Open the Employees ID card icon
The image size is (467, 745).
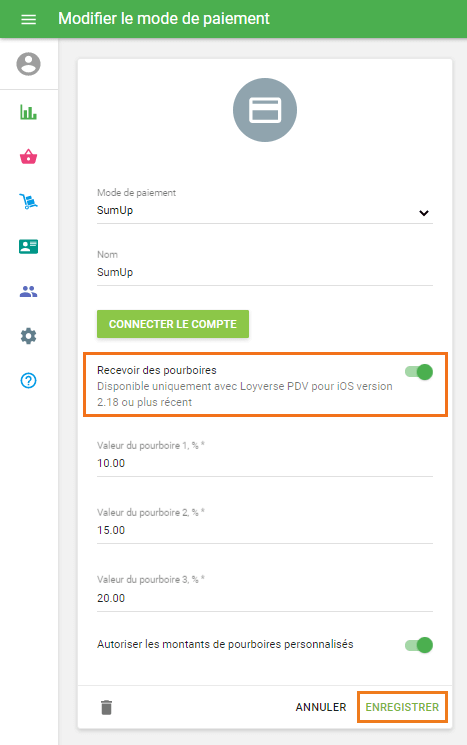[x=29, y=247]
